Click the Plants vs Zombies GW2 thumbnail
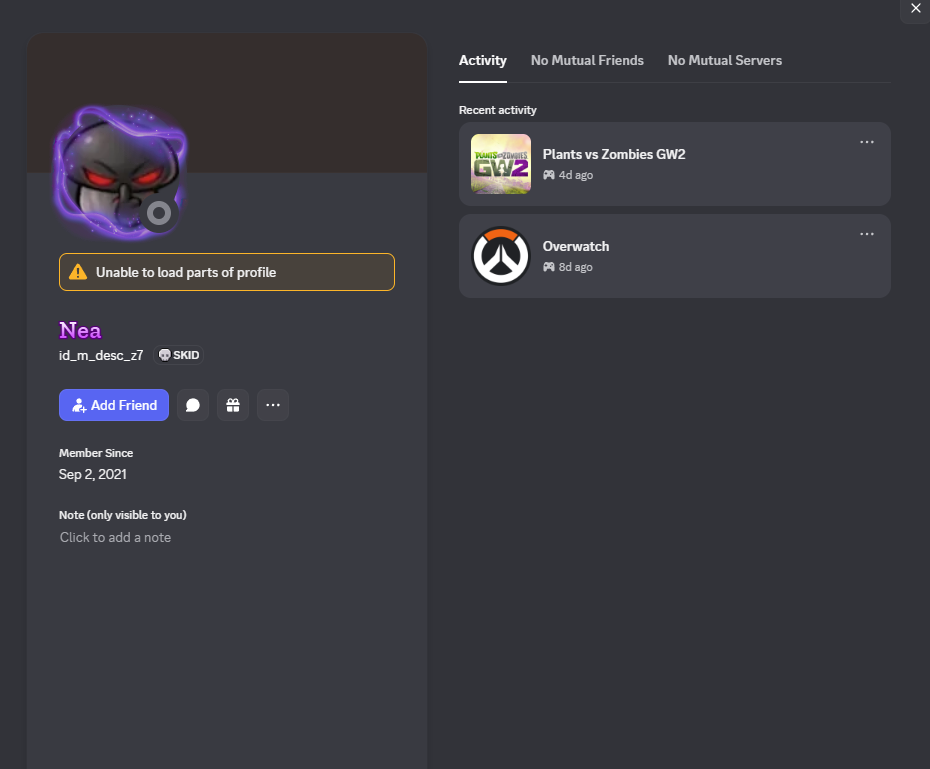This screenshot has width=930, height=769. [501, 164]
